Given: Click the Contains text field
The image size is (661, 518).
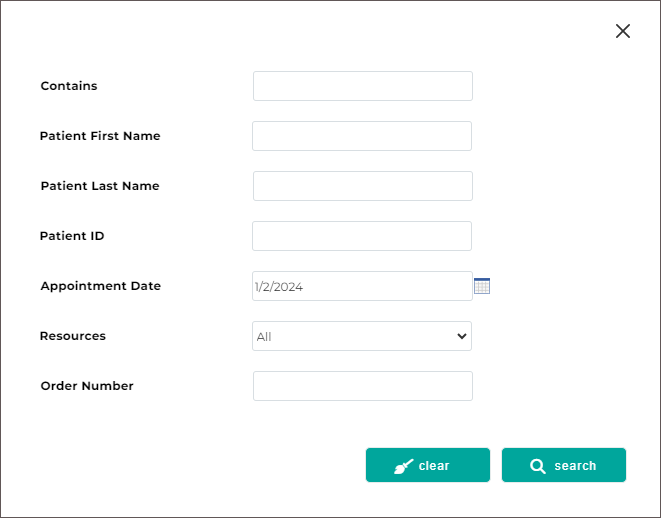Looking at the screenshot, I should [362, 86].
